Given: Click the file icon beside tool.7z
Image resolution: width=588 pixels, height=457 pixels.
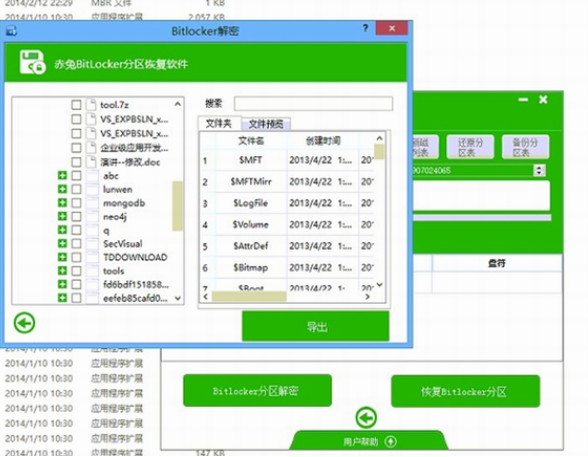Looking at the screenshot, I should pos(91,105).
